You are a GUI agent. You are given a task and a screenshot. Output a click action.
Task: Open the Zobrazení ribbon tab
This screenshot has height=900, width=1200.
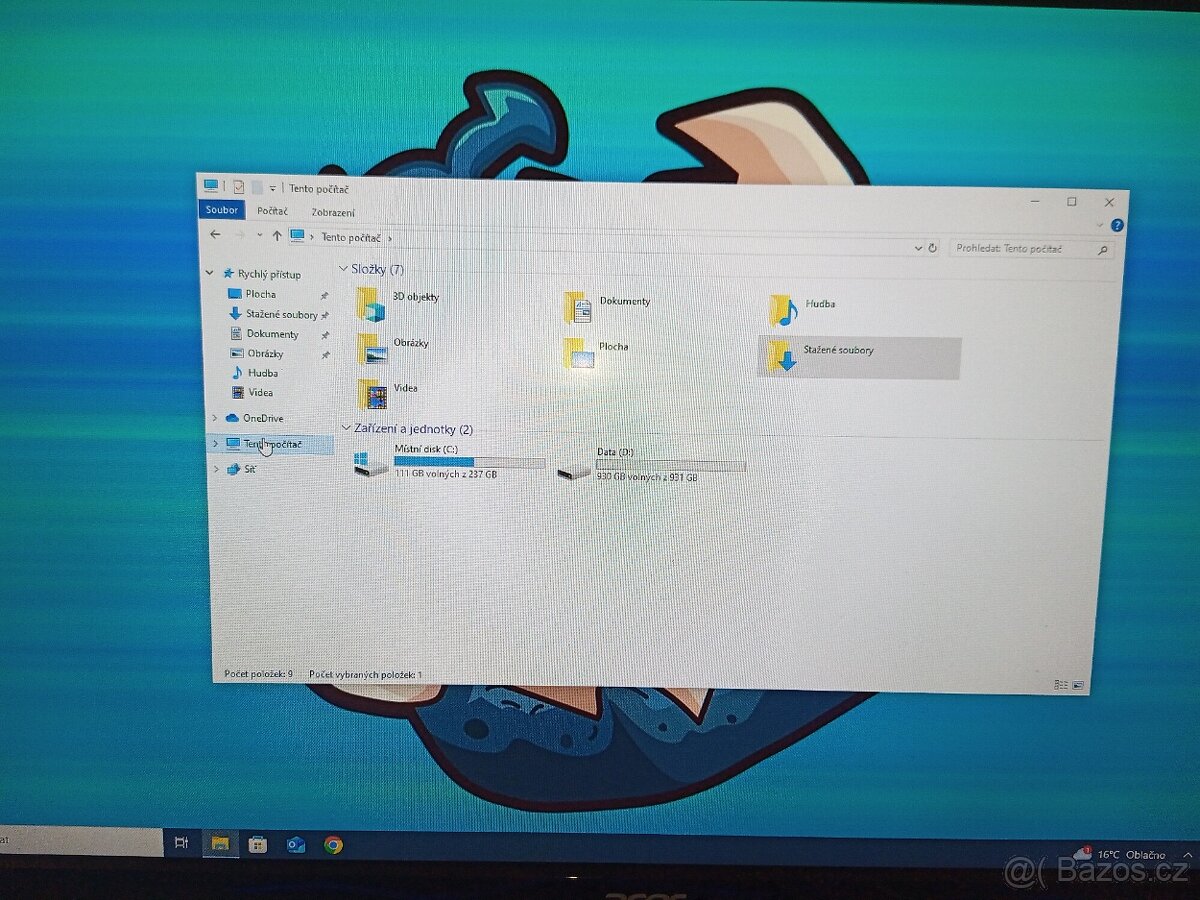(333, 213)
